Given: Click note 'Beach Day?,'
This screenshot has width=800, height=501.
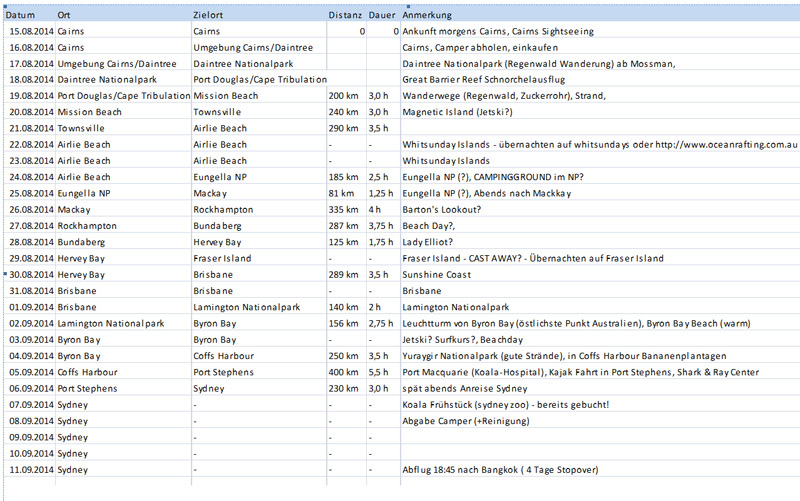Looking at the screenshot, I should 429,226.
